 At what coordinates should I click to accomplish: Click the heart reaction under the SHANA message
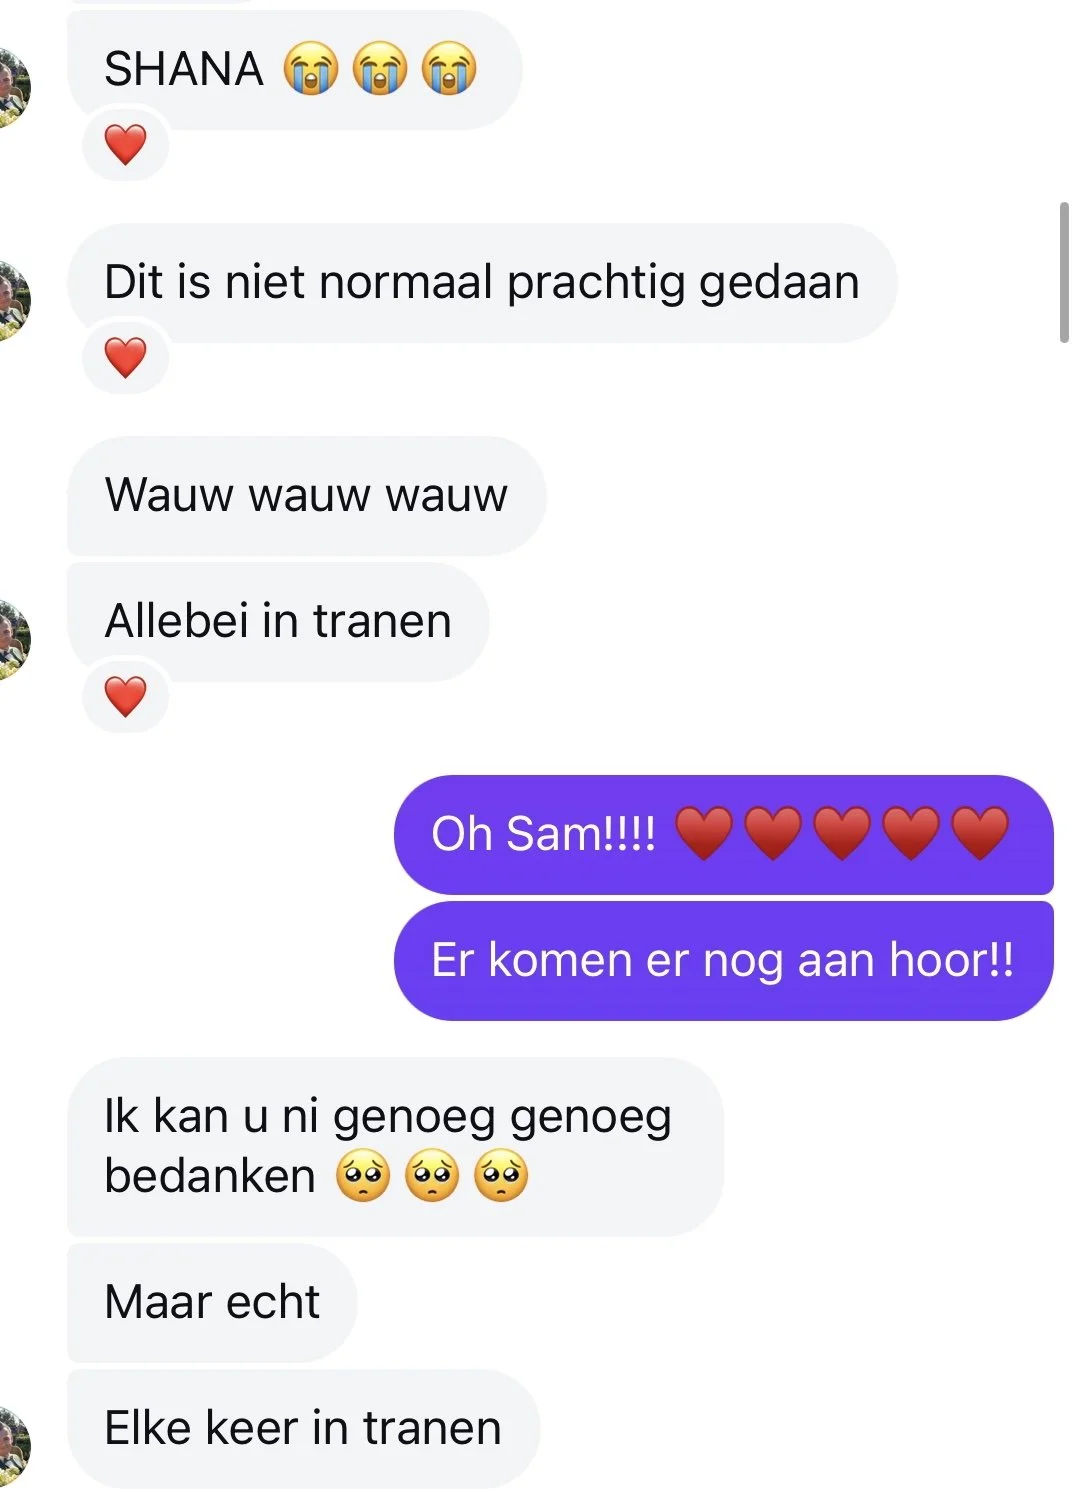(125, 145)
